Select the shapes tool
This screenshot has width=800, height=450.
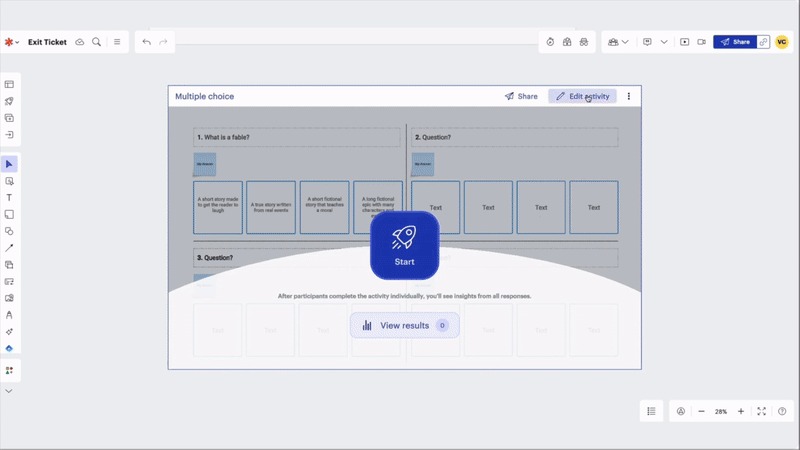tap(9, 231)
